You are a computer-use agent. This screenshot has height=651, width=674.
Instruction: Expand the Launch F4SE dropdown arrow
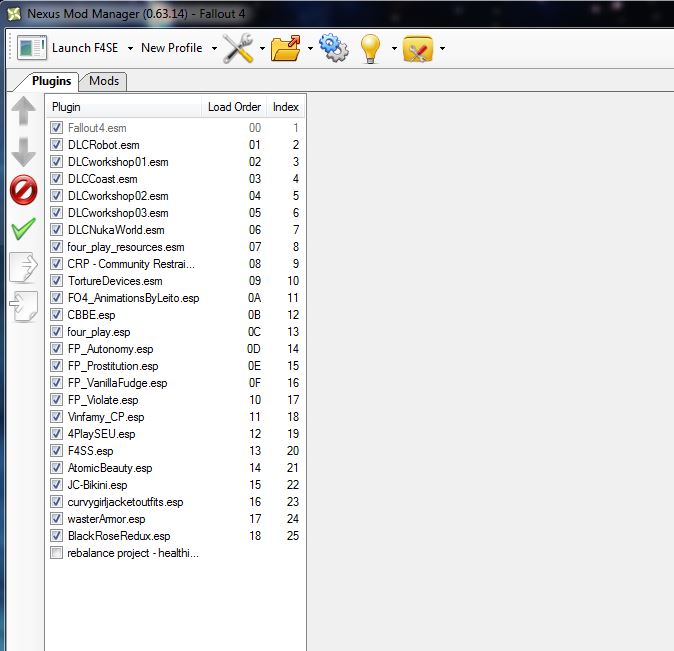(x=128, y=48)
